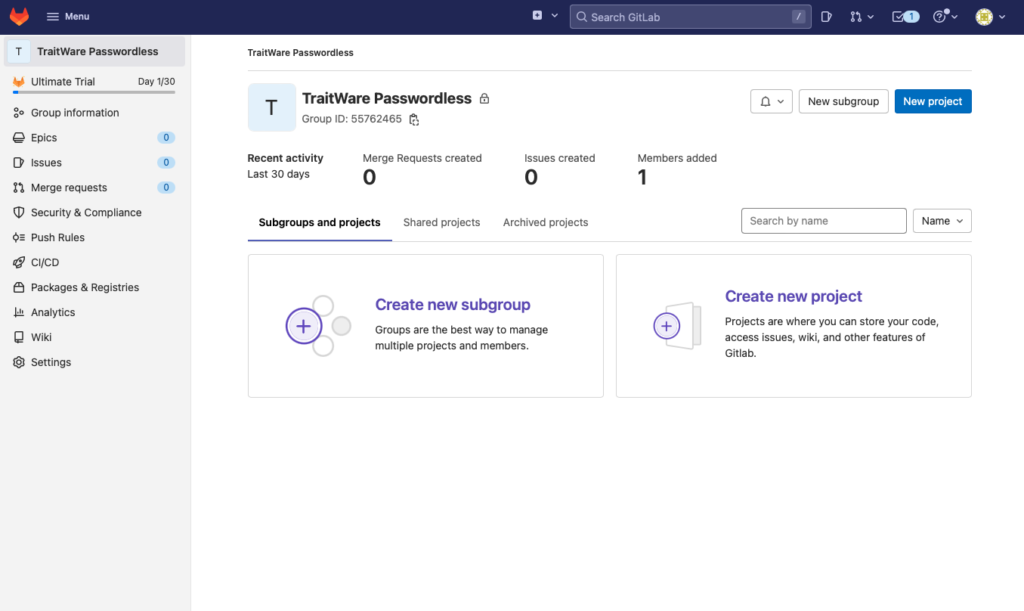
Task: Expand the user profile chevron
Action: 1002,17
